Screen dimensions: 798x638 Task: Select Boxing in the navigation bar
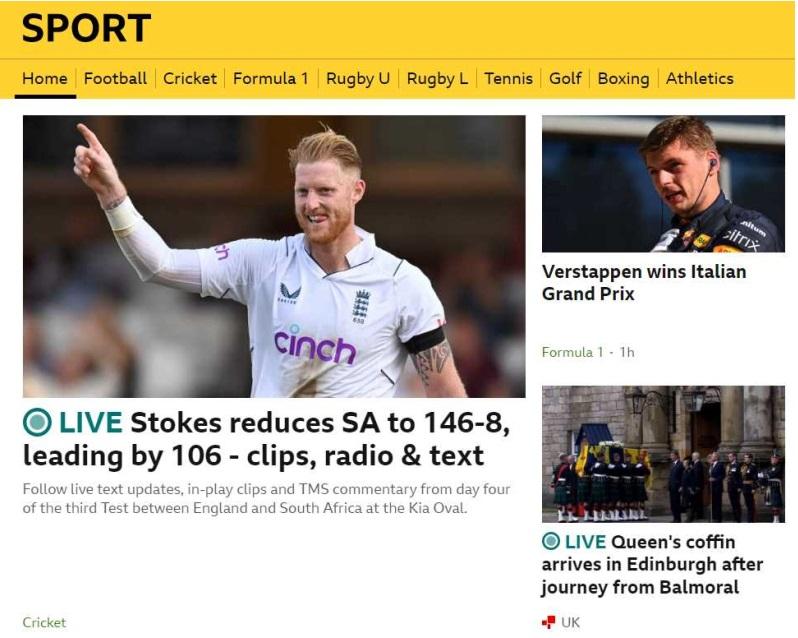623,78
